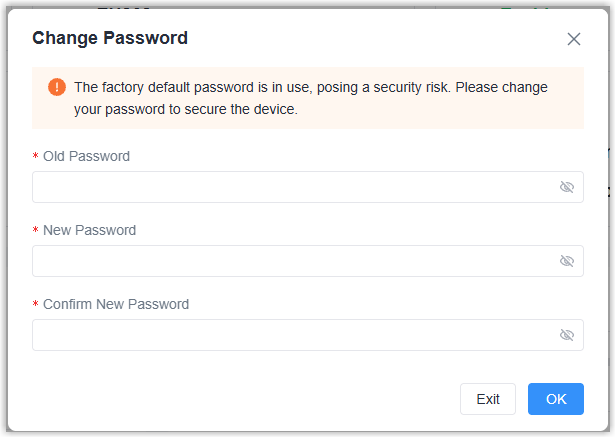The width and height of the screenshot is (616, 438).
Task: Close the Change Password dialog with X
Action: (x=574, y=39)
